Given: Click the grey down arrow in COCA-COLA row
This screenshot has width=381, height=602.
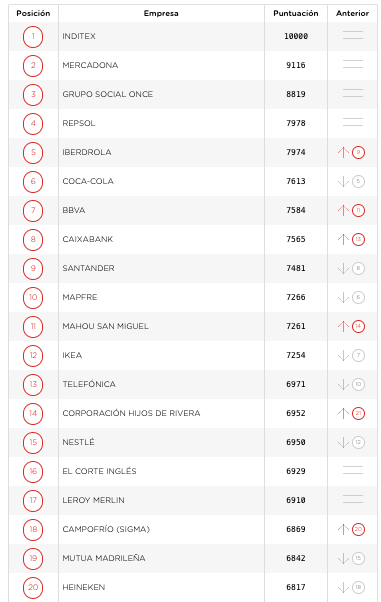Looking at the screenshot, I should pos(343,182).
